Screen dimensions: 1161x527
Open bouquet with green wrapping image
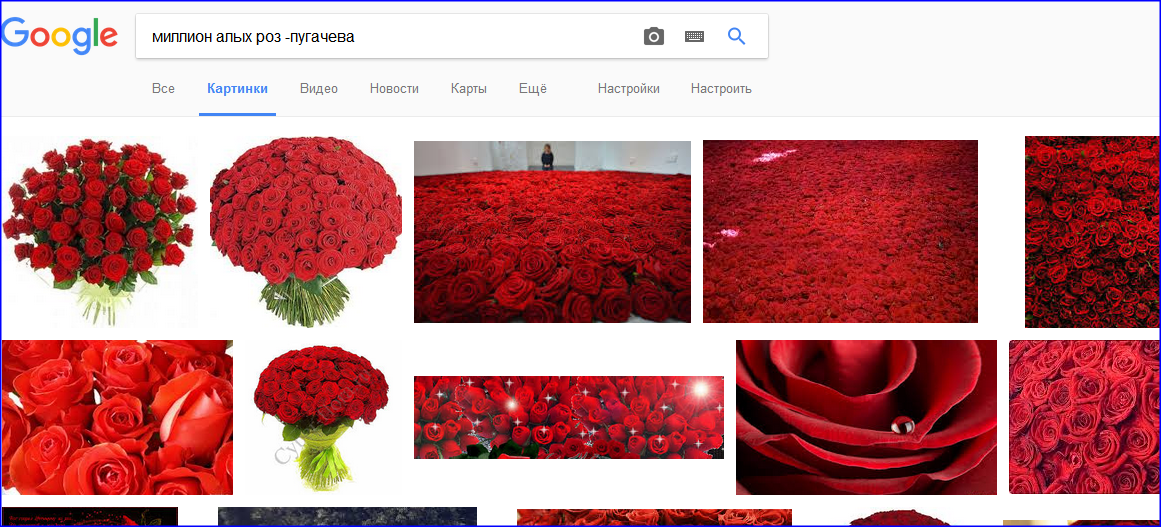tap(306, 417)
